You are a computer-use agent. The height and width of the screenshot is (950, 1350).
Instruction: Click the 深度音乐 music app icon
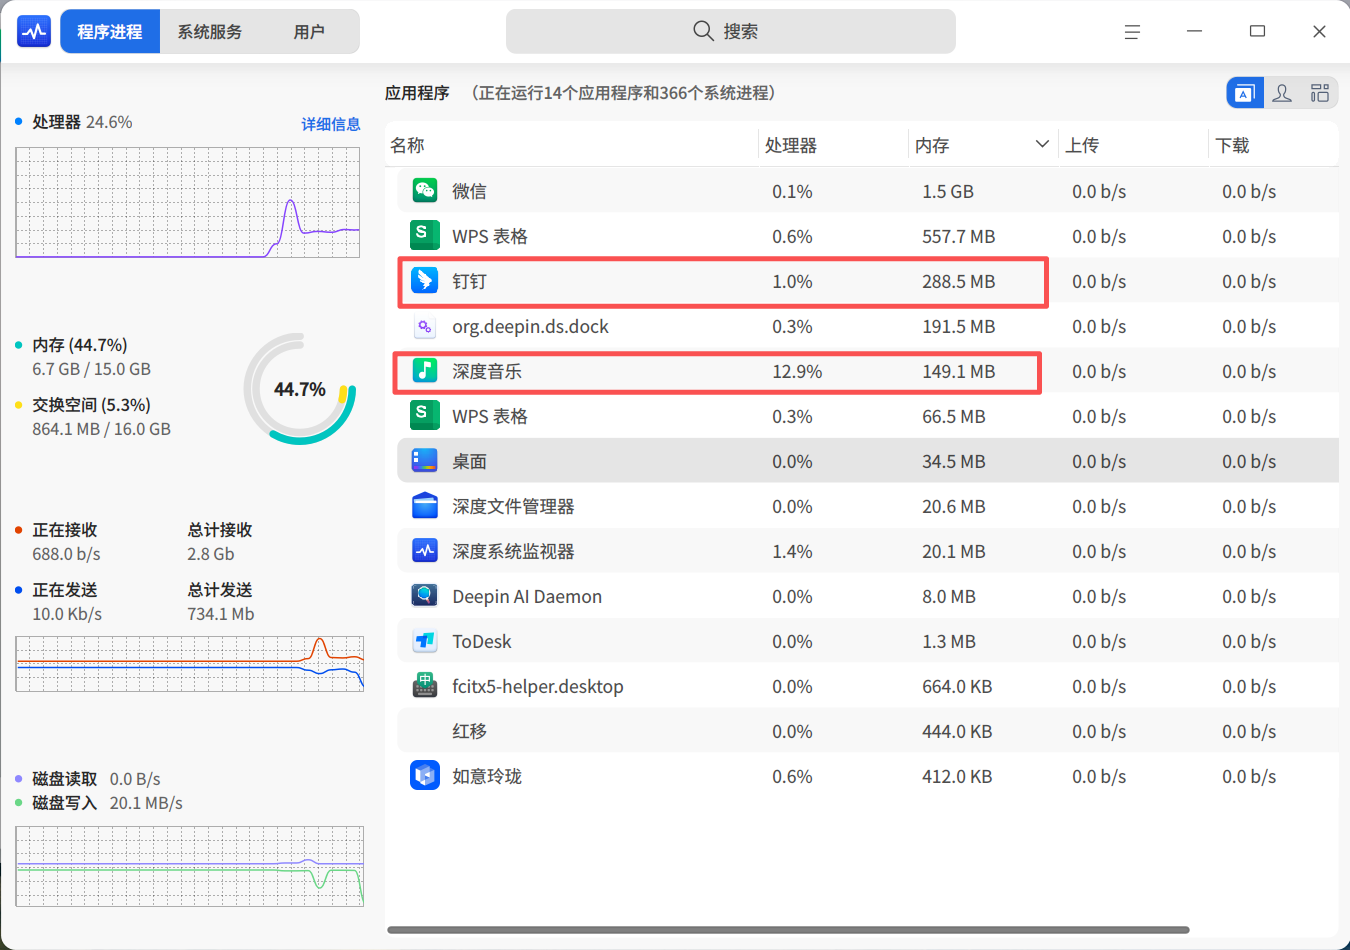425,370
